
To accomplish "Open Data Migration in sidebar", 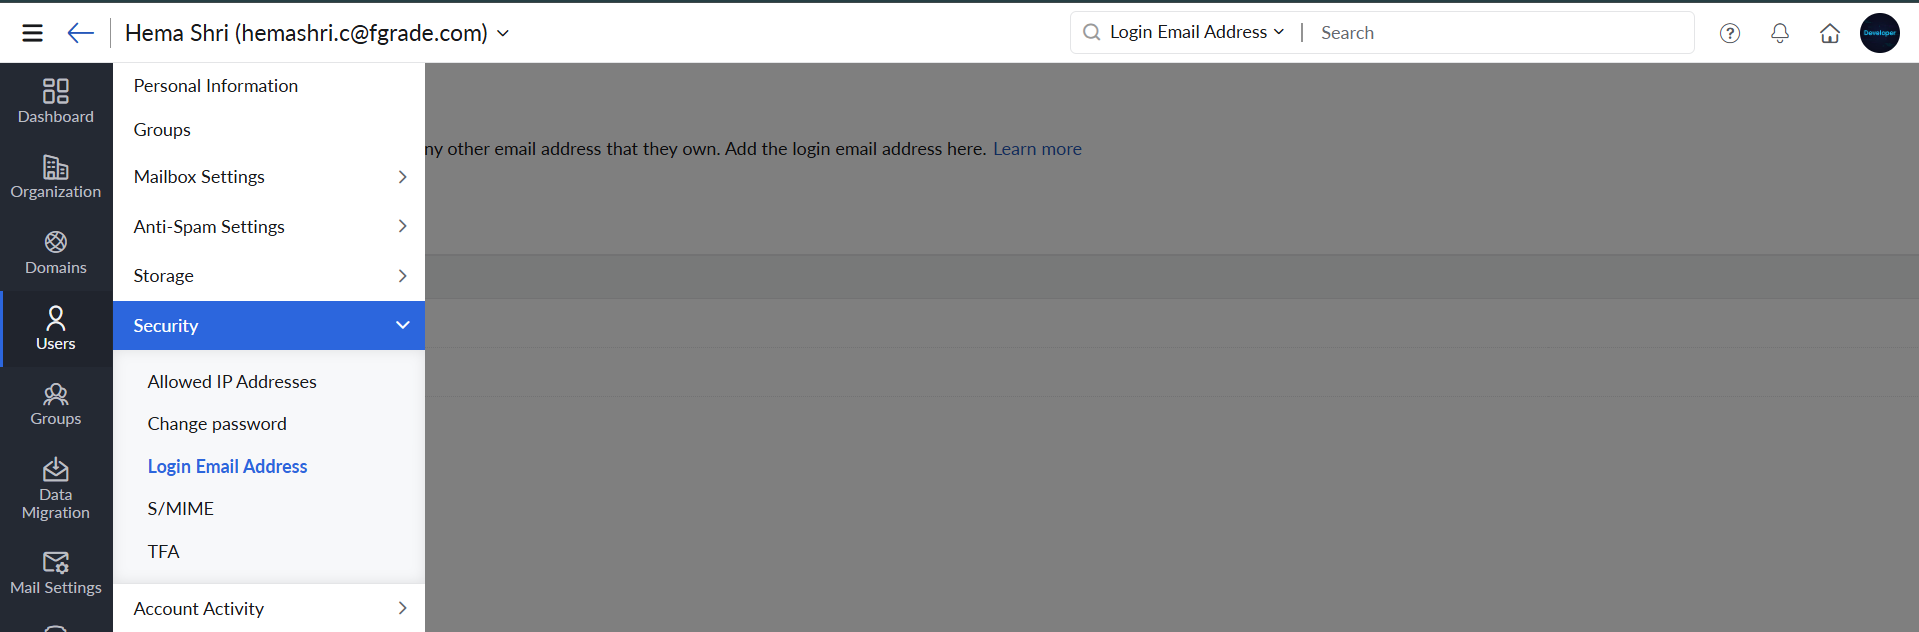I will coord(56,489).
